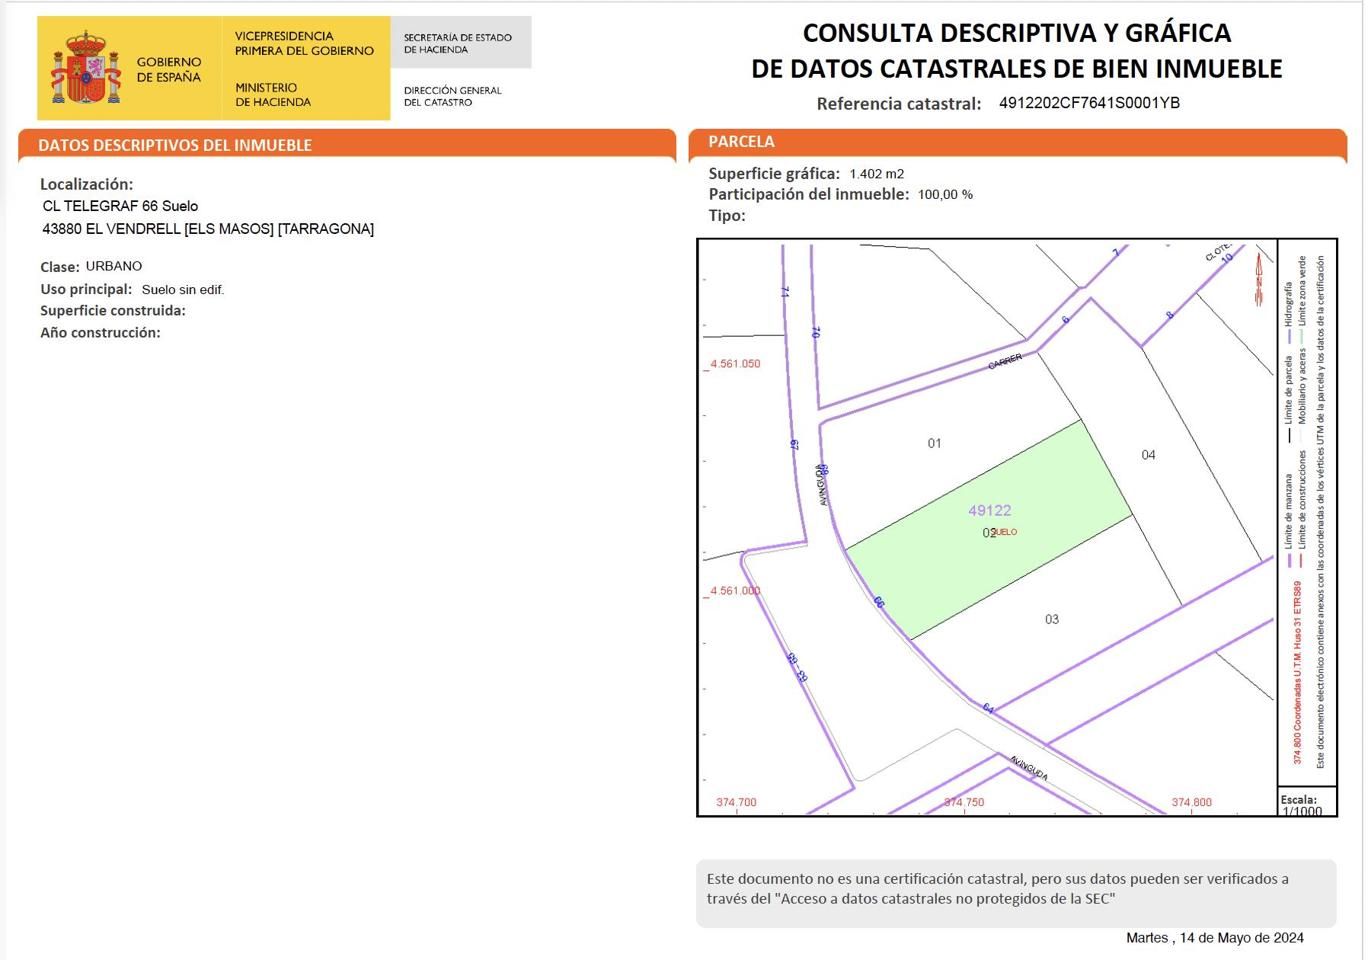
Task: Click the Localización label
Action: click(86, 184)
